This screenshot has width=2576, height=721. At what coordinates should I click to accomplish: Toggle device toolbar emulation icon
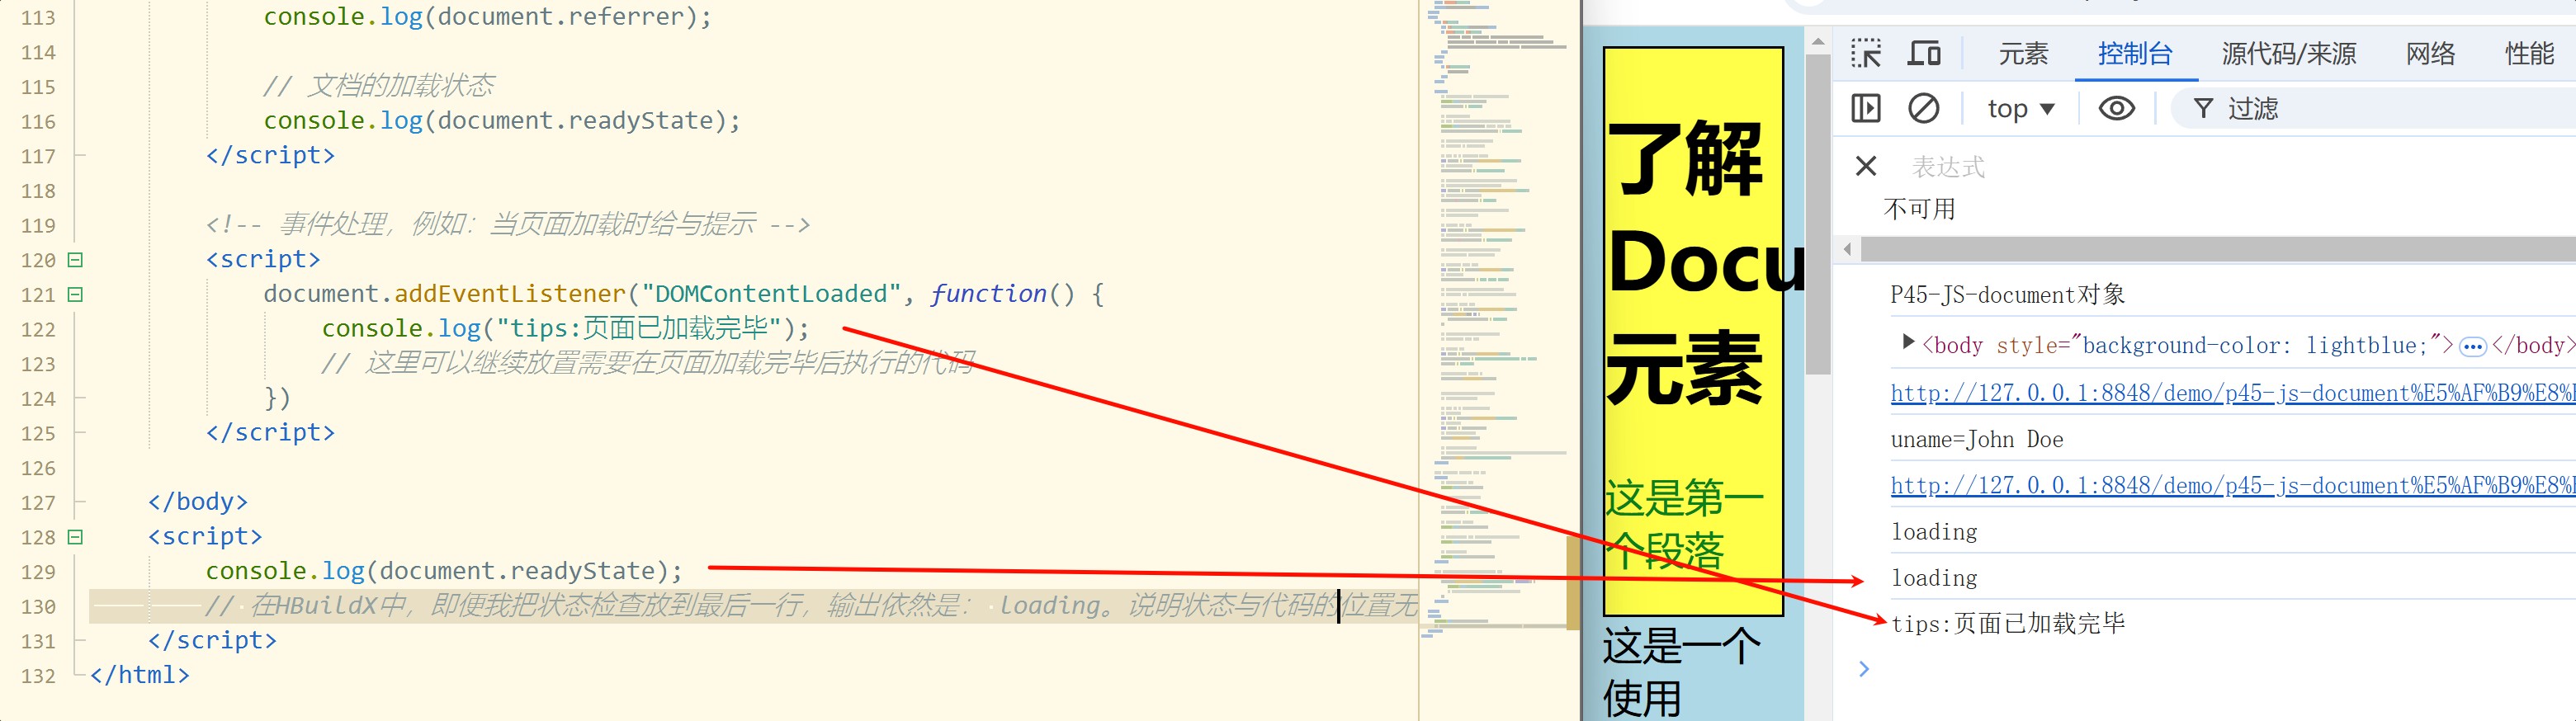click(1924, 53)
